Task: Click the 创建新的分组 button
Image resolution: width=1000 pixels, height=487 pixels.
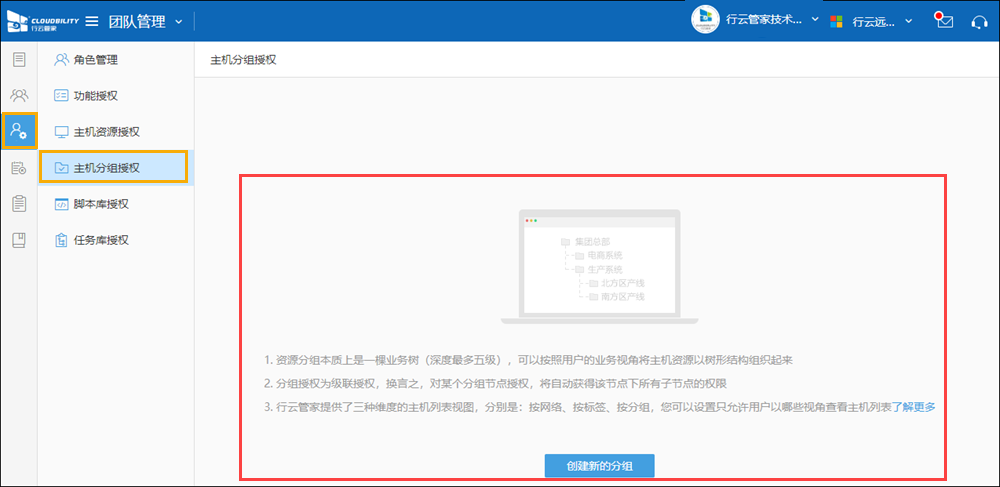Action: 600,466
